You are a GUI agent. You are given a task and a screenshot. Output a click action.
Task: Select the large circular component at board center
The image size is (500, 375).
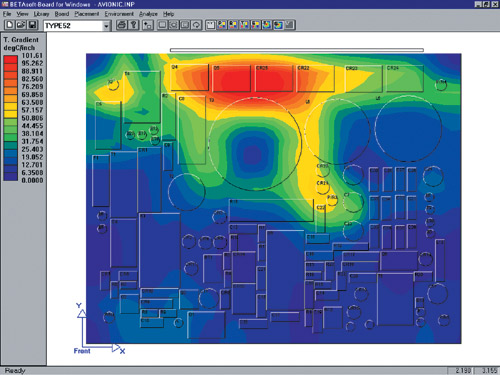(x=255, y=144)
